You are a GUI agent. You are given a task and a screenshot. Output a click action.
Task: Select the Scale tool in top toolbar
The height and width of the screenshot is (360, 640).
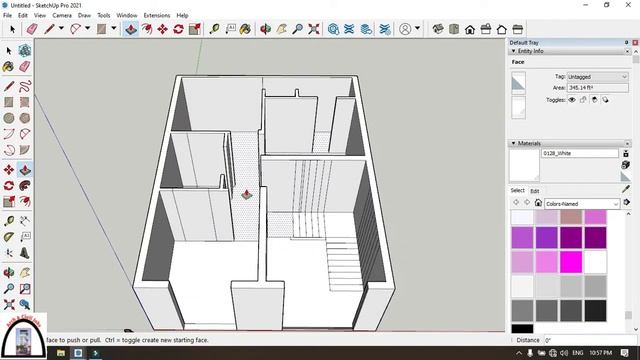195,29
